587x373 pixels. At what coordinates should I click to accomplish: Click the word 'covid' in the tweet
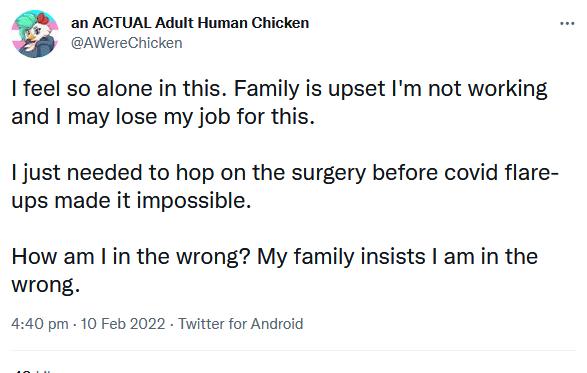coord(471,173)
